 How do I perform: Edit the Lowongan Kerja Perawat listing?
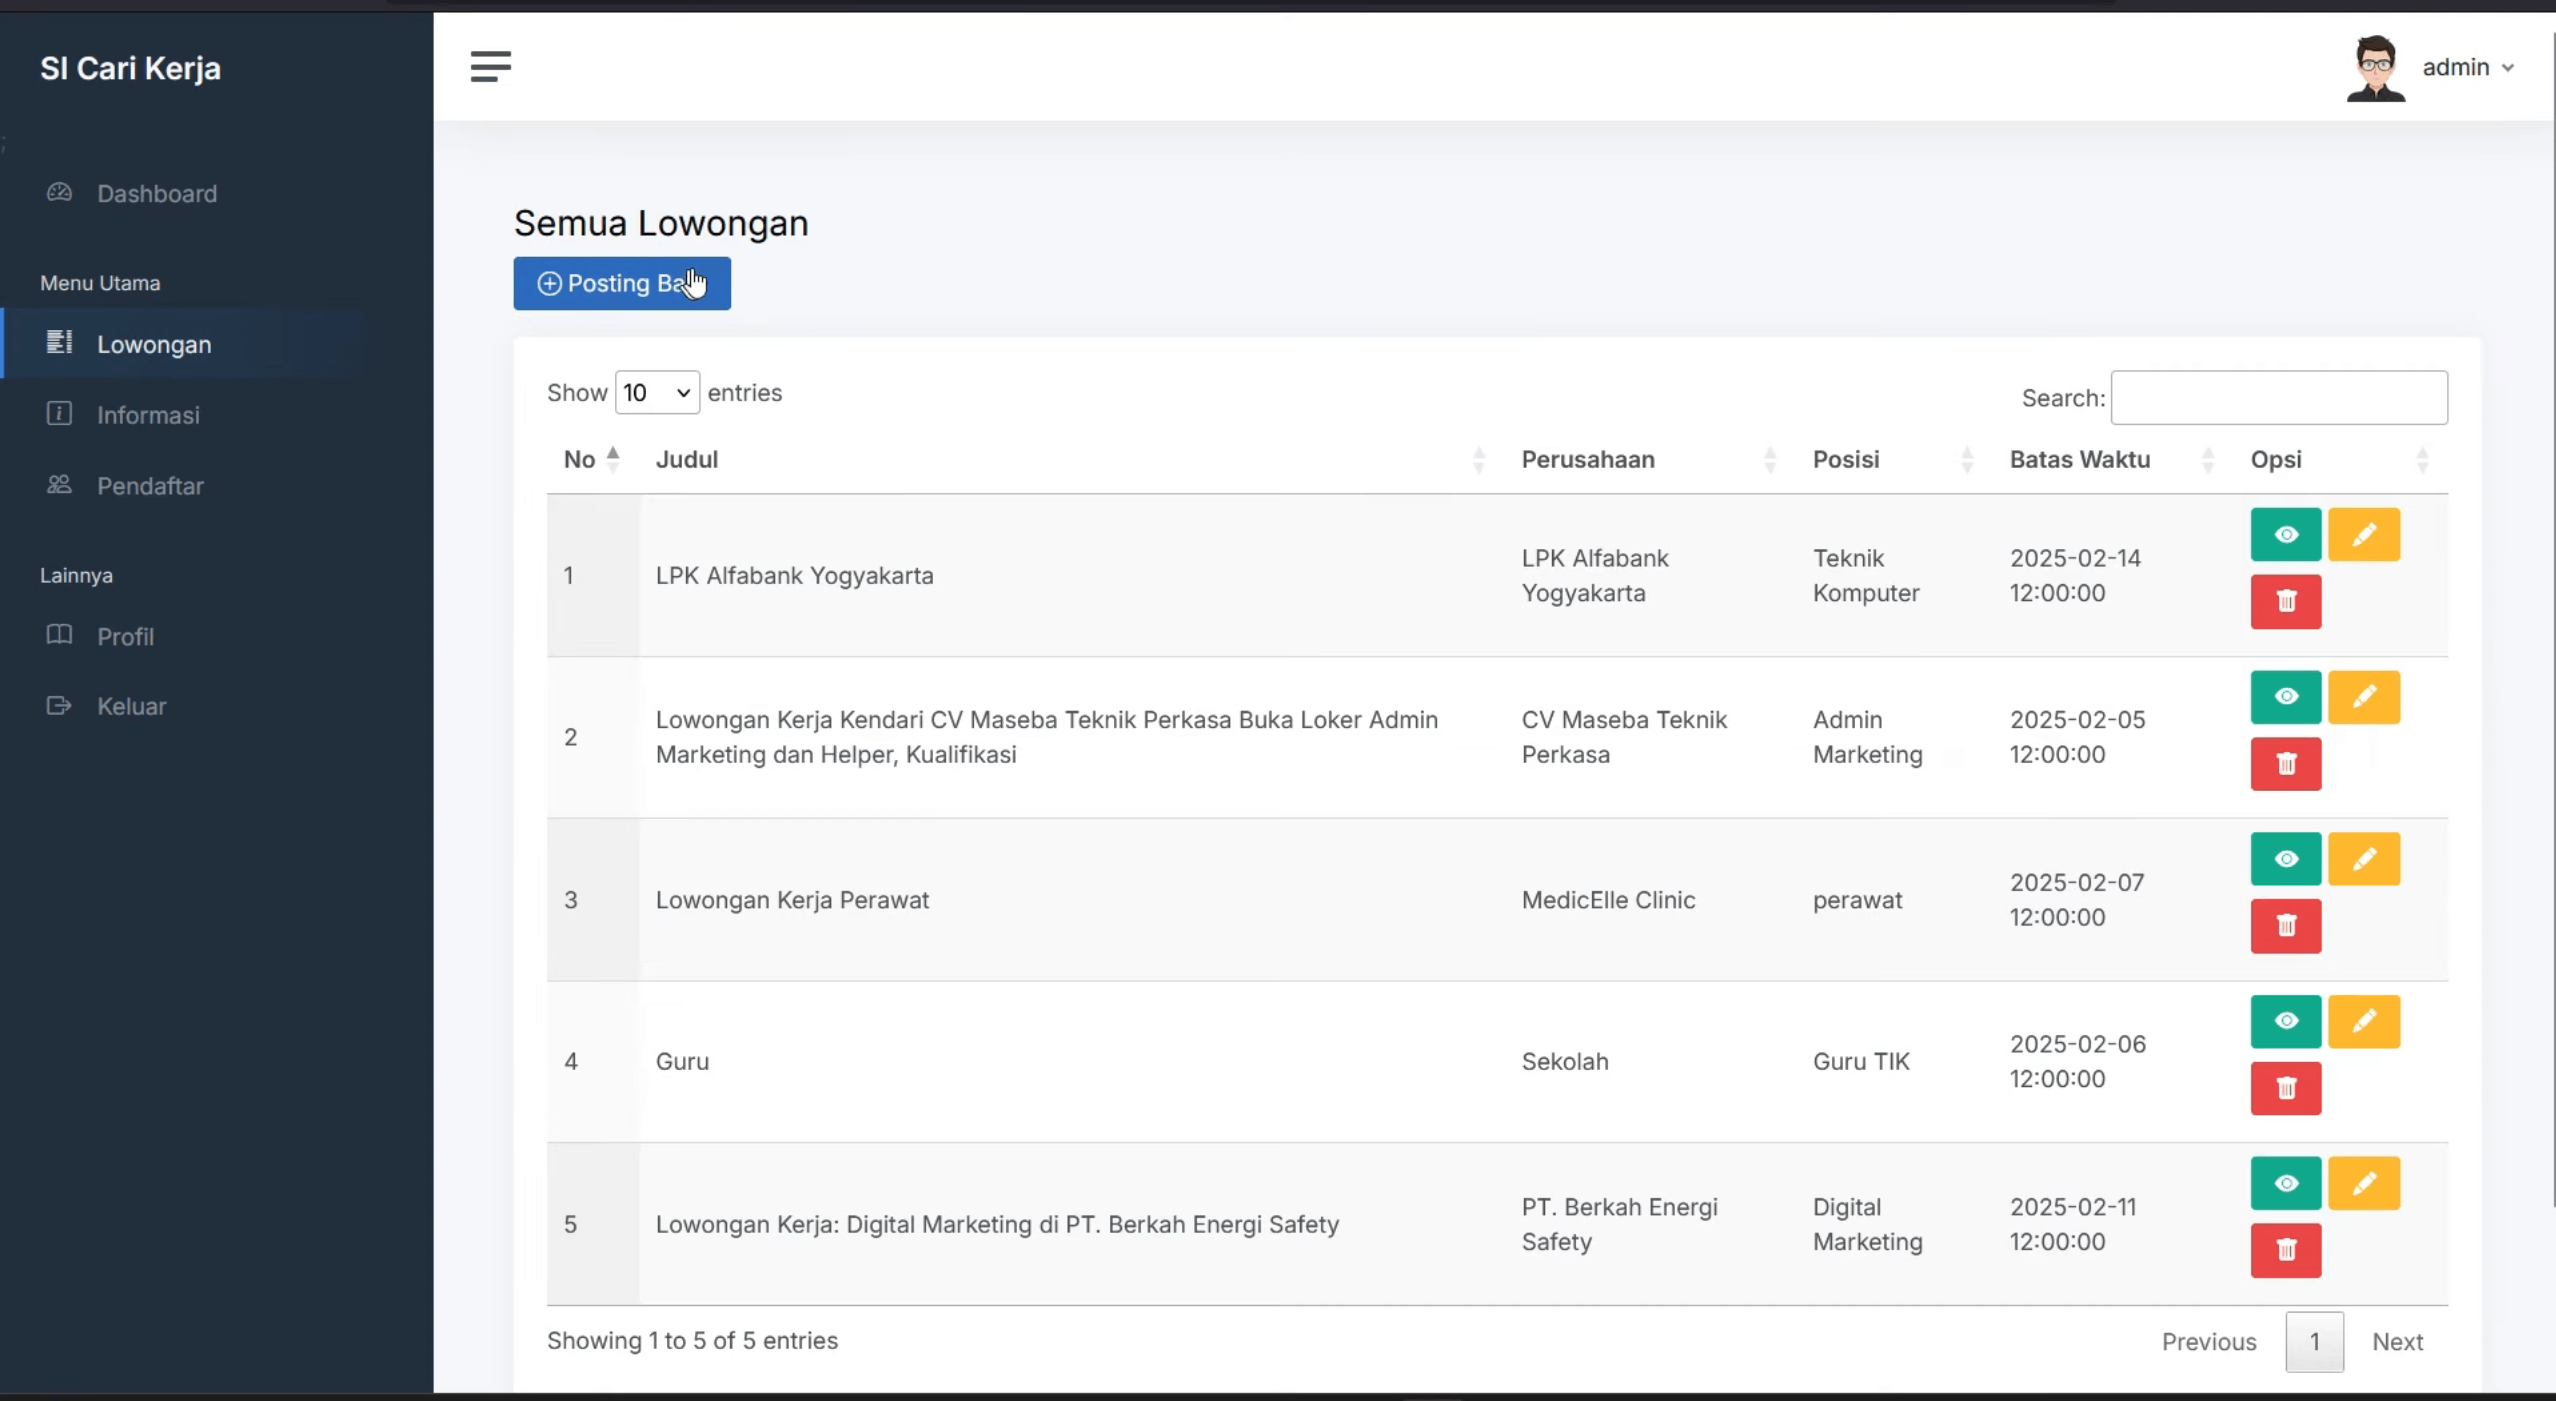2363,859
